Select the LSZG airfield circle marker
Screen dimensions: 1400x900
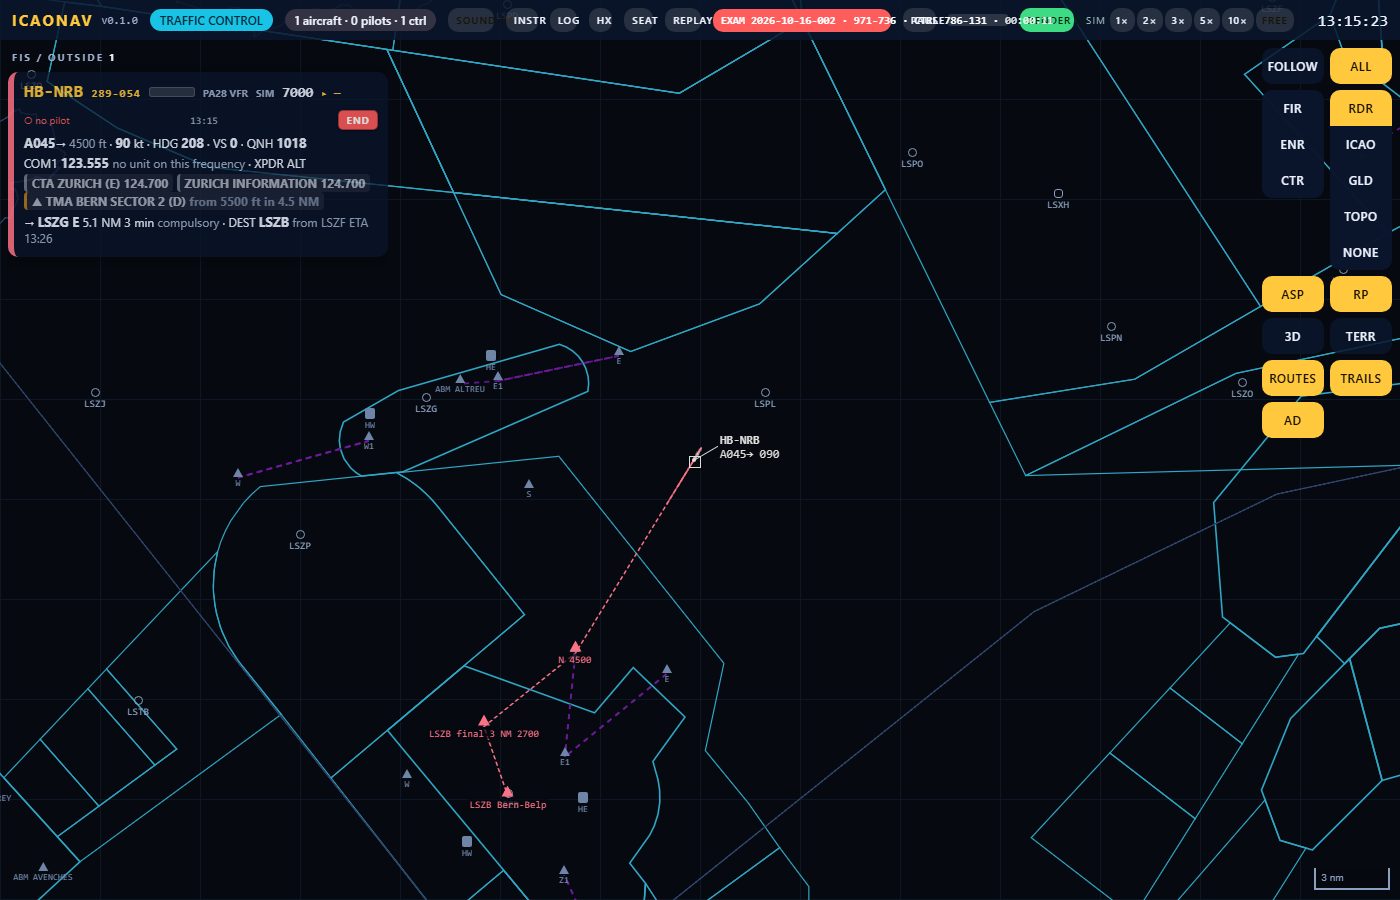426,398
